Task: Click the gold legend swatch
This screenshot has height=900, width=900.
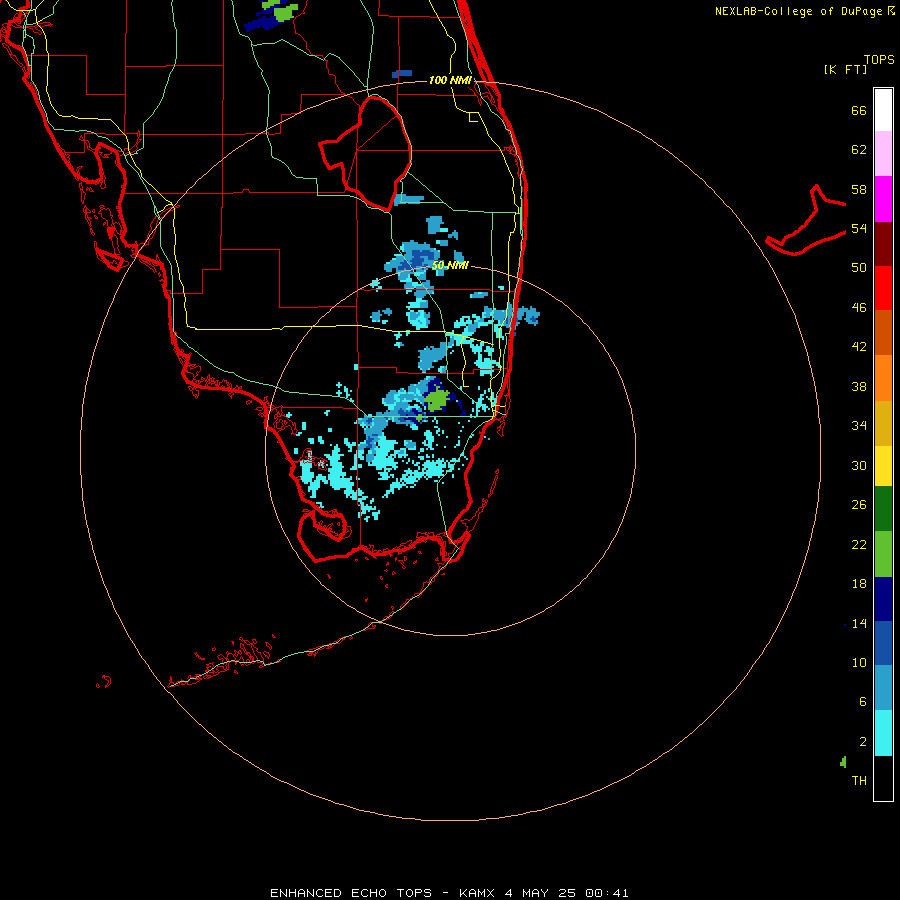Action: point(883,423)
